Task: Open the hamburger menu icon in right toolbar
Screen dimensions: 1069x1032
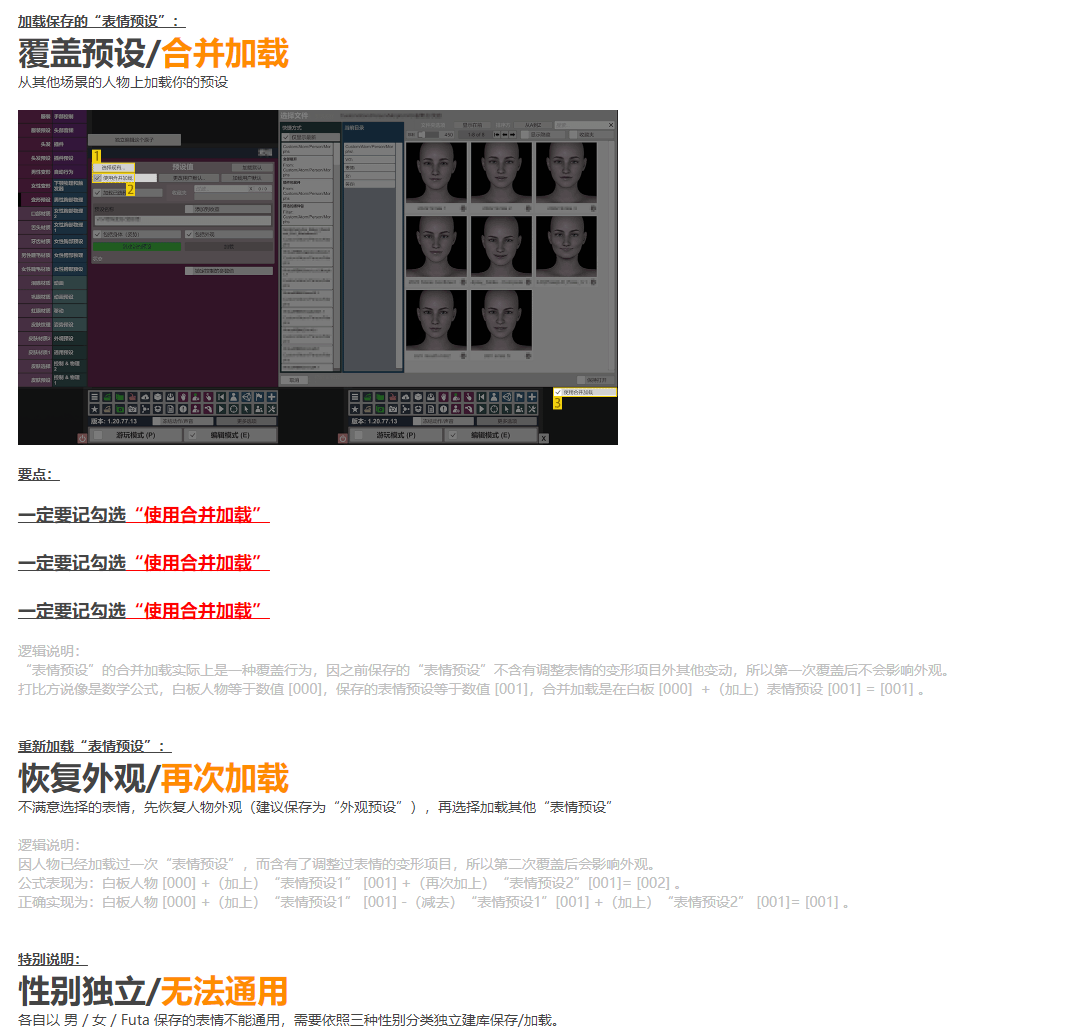Action: 355,397
